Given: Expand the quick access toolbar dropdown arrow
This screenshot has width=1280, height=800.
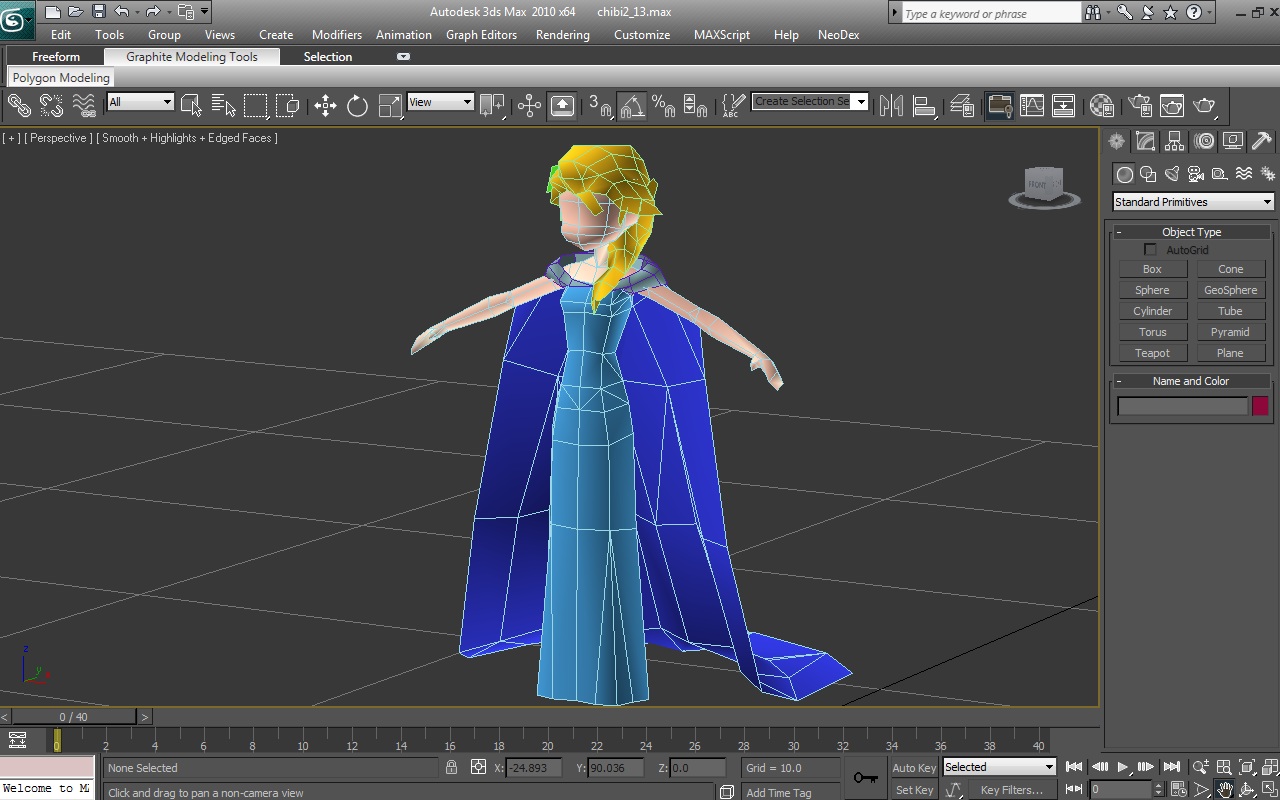Looking at the screenshot, I should pos(205,12).
